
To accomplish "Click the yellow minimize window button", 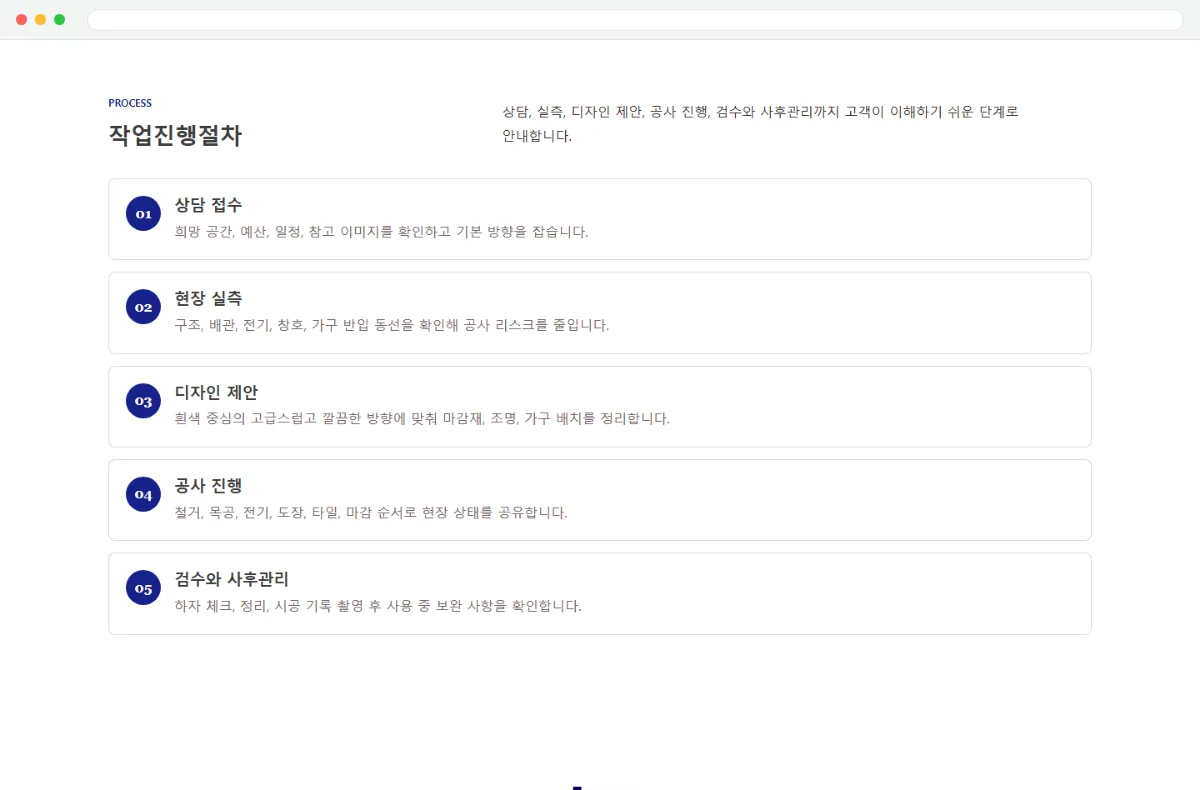I will [41, 20].
